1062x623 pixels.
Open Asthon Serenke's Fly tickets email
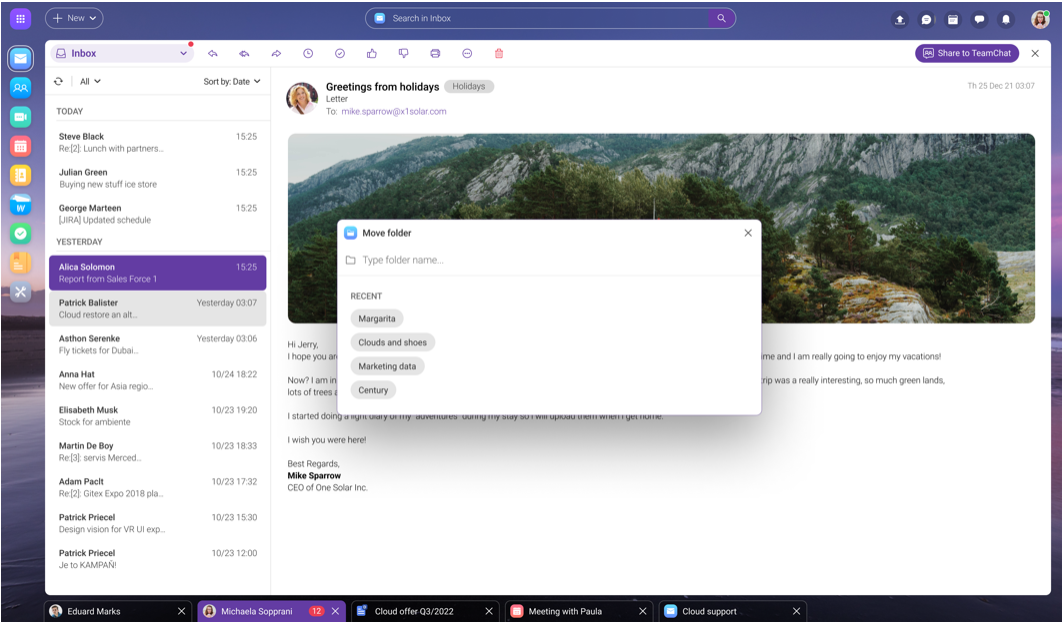point(158,344)
